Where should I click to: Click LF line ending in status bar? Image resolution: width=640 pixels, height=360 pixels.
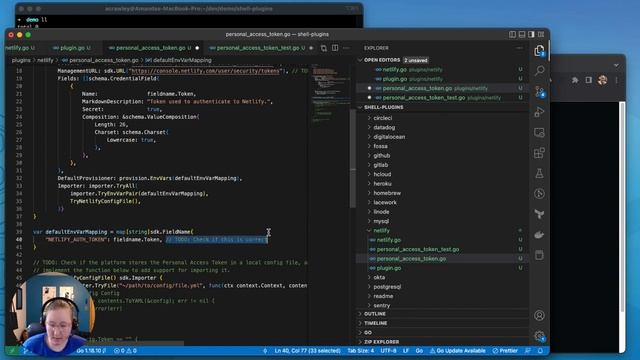406,351
